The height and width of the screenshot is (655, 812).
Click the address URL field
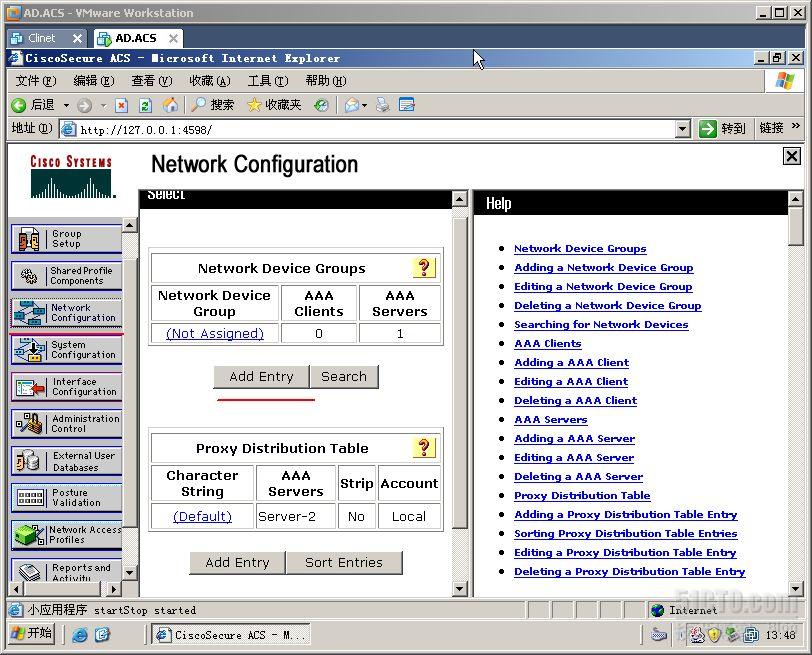(x=368, y=129)
